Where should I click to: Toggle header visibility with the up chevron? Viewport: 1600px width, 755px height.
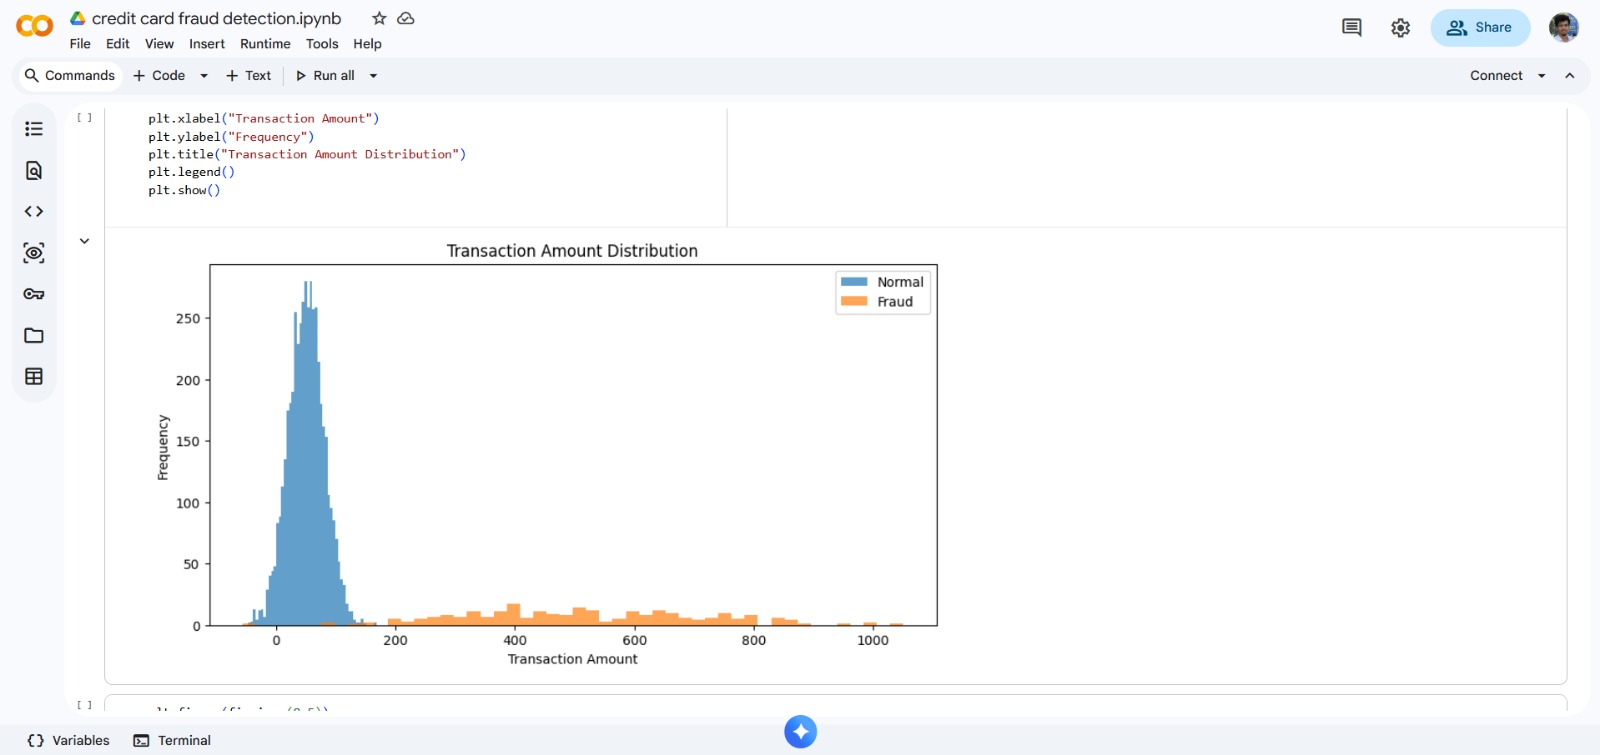coord(1570,76)
